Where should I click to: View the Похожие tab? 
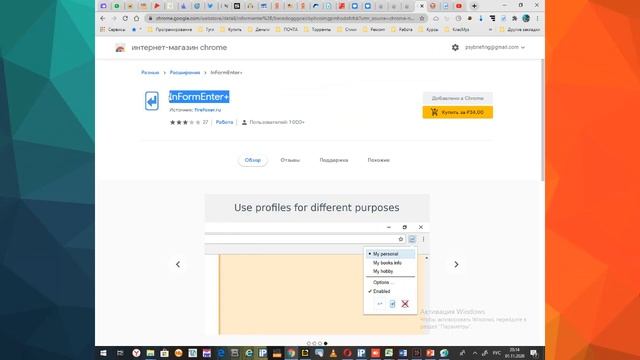[379, 160]
